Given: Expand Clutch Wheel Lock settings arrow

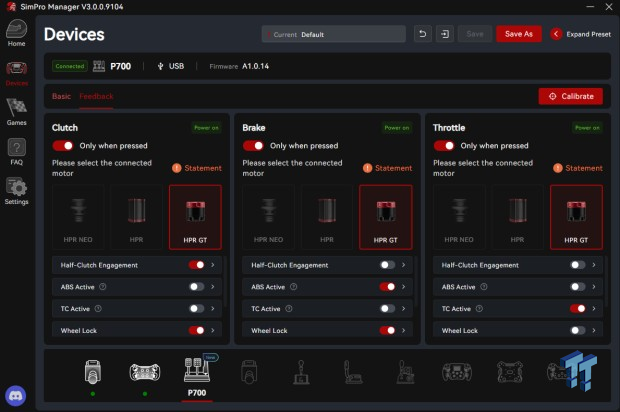Looking at the screenshot, I should click(213, 330).
